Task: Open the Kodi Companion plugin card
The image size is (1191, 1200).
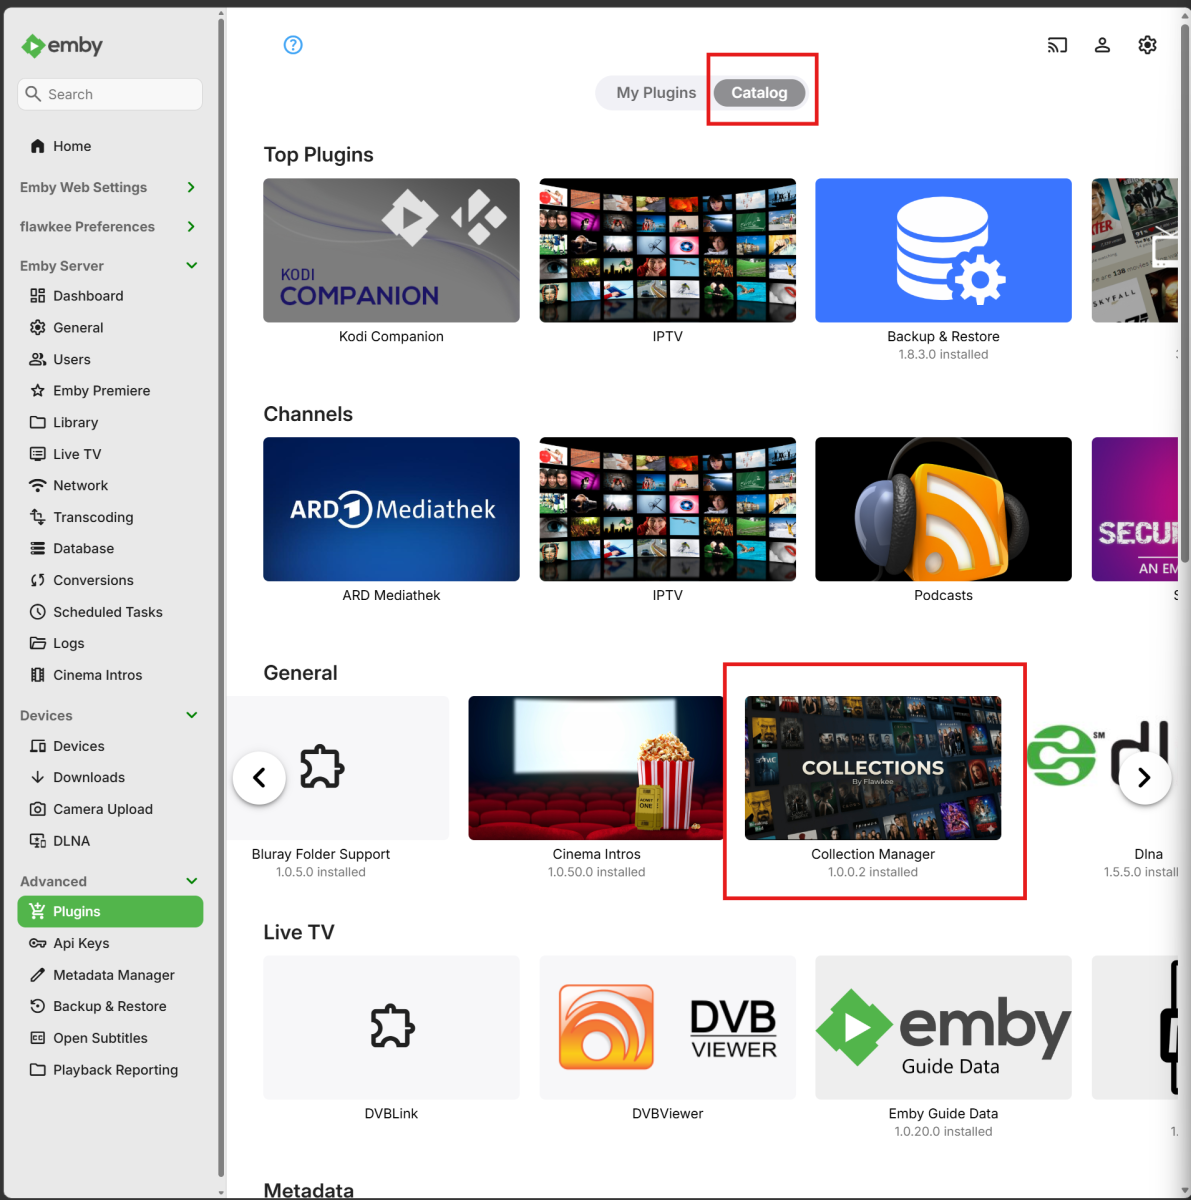Action: [x=391, y=251]
